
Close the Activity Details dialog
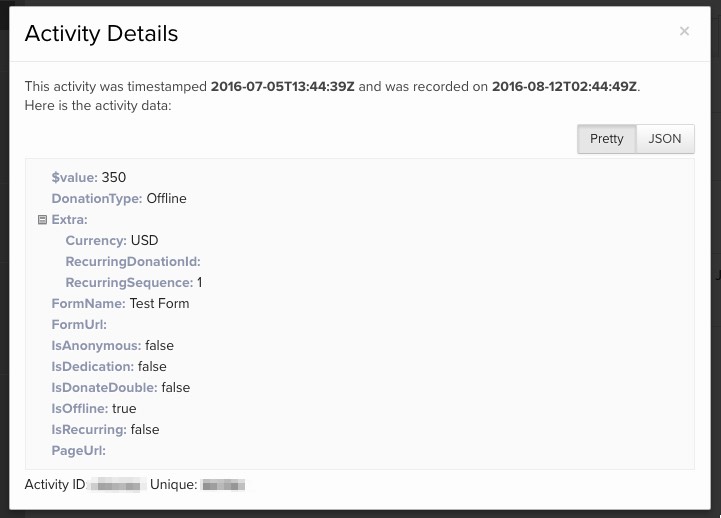[684, 31]
